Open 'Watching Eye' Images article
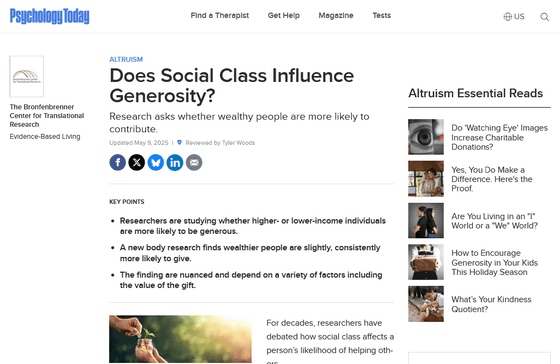 point(499,137)
